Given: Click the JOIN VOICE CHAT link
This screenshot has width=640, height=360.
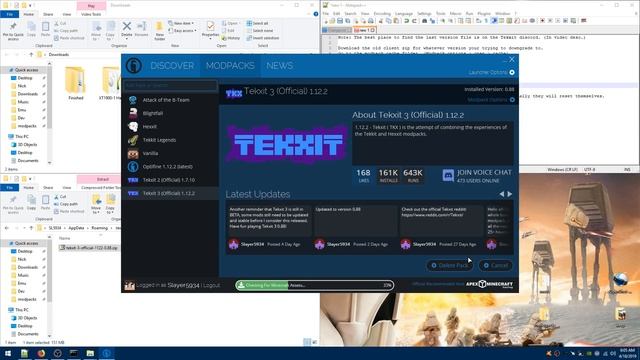Looking at the screenshot, I should pyautogui.click(x=484, y=173).
